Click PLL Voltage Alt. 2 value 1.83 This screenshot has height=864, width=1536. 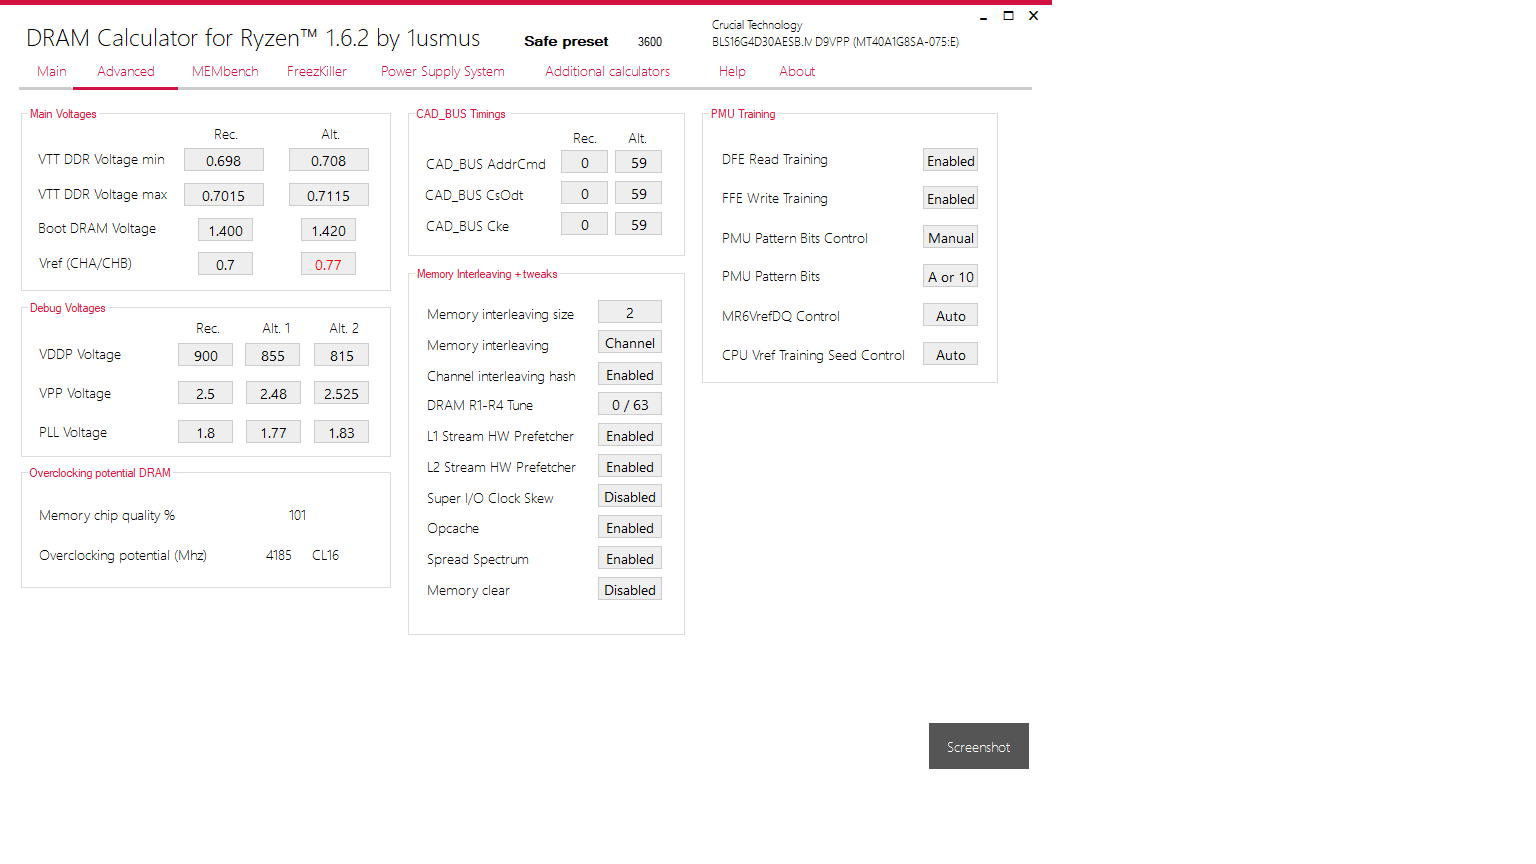(342, 432)
